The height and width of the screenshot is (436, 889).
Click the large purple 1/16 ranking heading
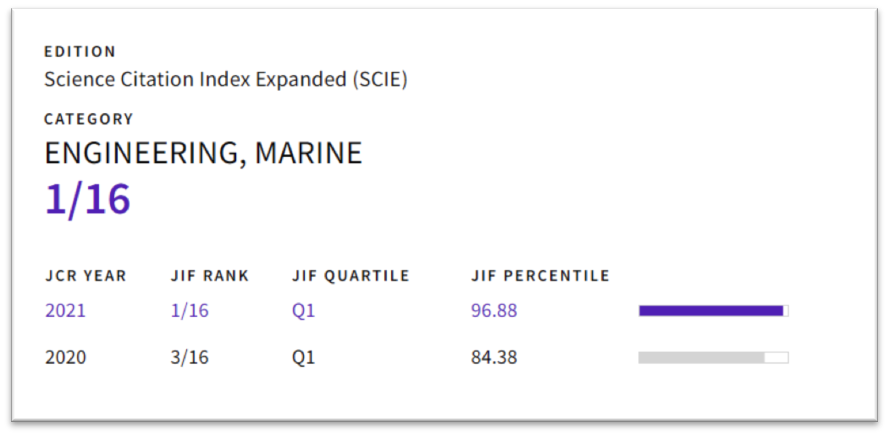[88, 199]
